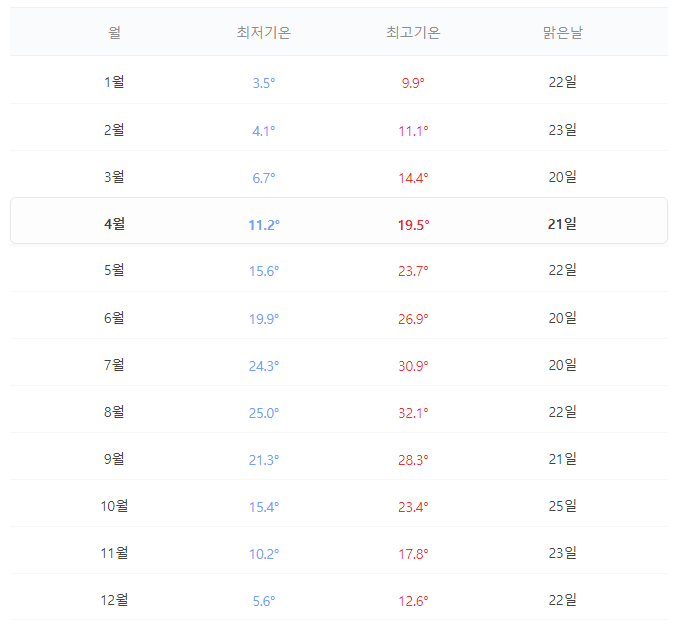Screen dimensions: 676x632
Task: Select the 6월 row label
Action: click(x=114, y=318)
